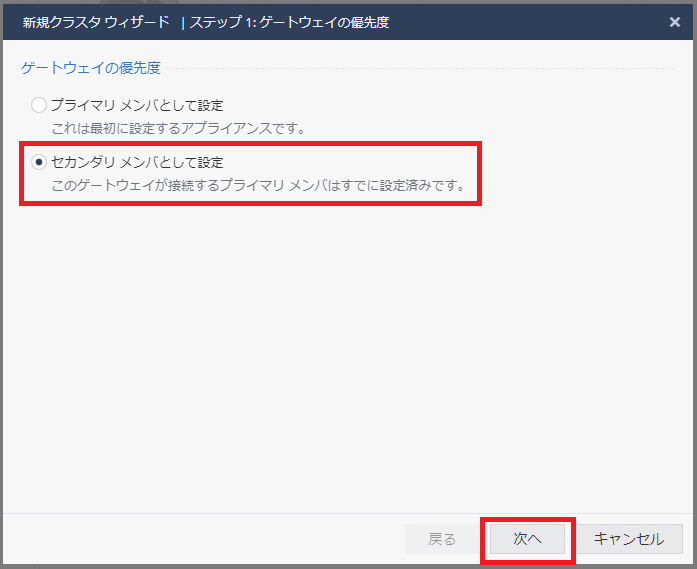Click the プライマリ メンバとして設定 label text

pyautogui.click(x=137, y=104)
